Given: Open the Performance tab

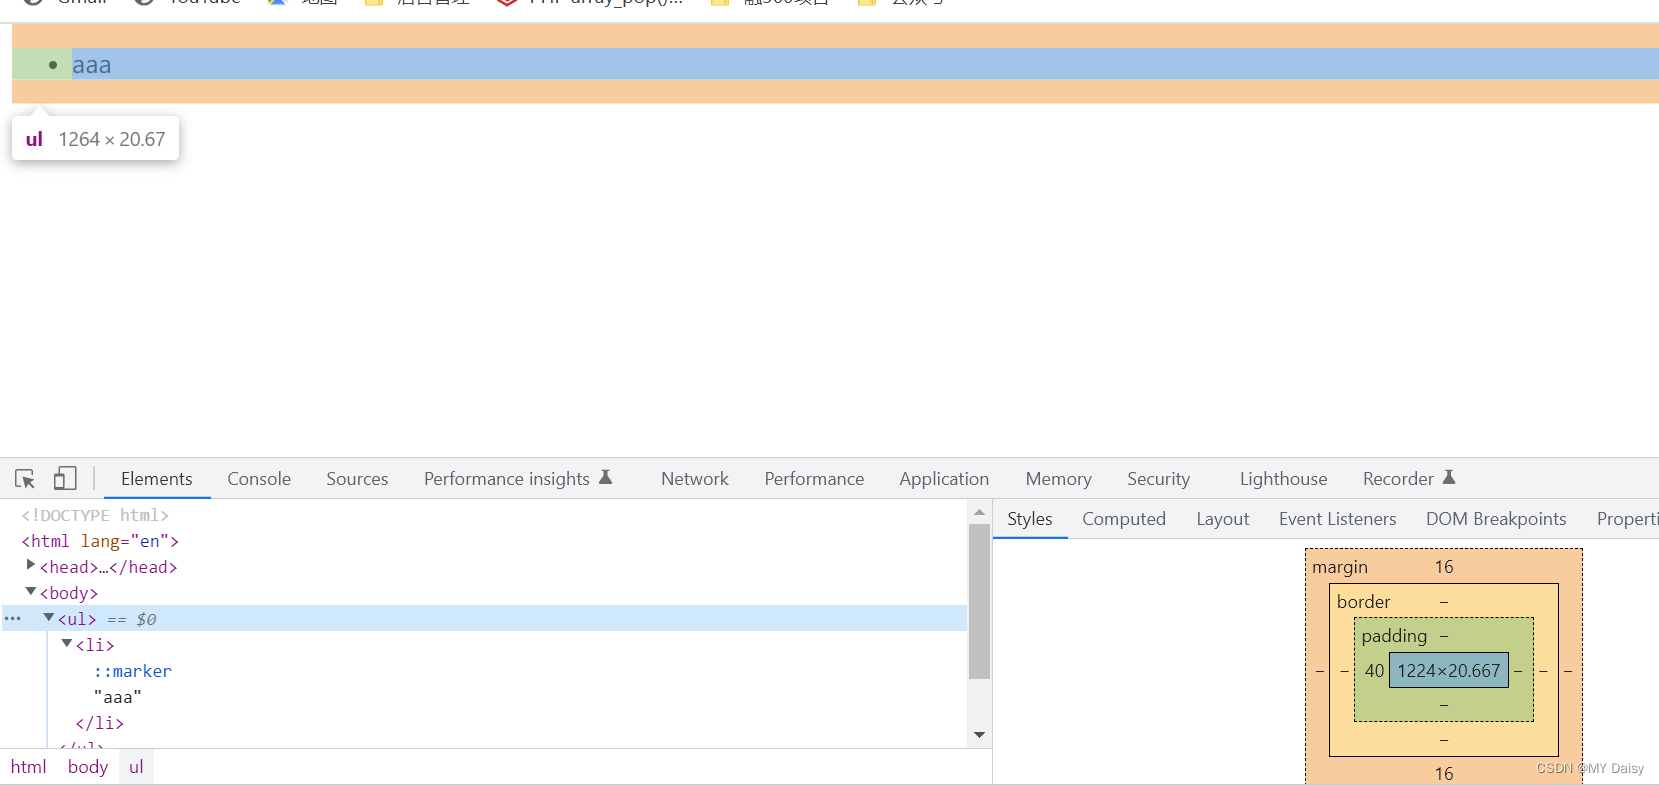Looking at the screenshot, I should 814,479.
